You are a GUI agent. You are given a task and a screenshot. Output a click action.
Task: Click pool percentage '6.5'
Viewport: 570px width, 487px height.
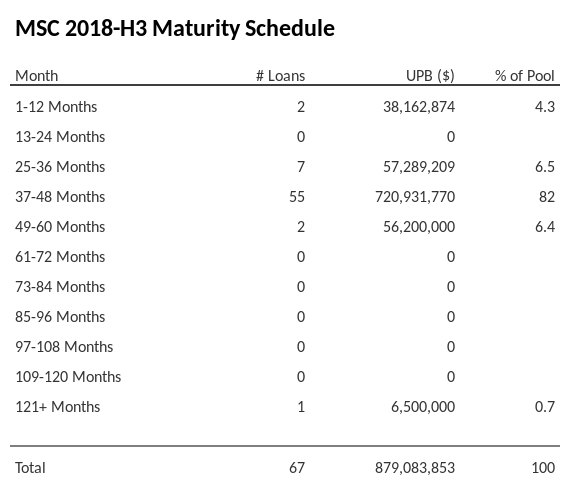[545, 167]
